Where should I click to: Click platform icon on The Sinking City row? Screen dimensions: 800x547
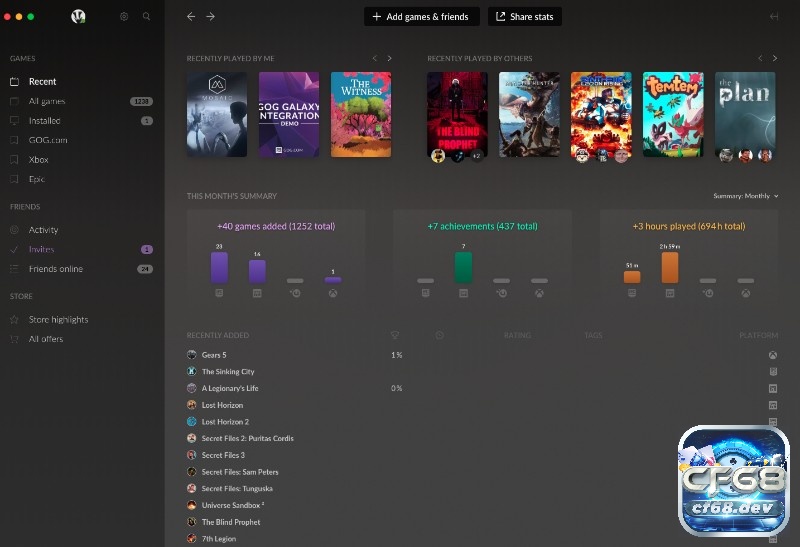(773, 371)
